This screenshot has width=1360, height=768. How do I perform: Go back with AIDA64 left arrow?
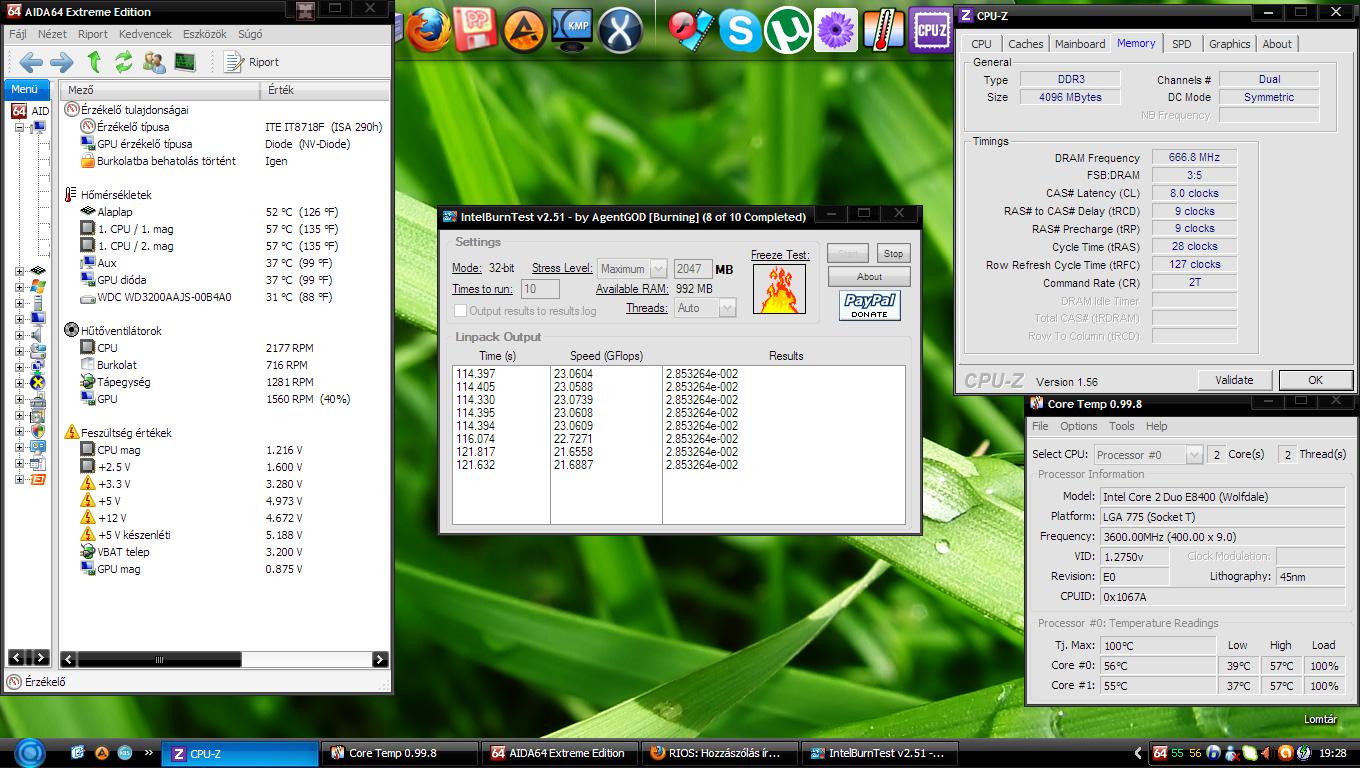tap(31, 62)
